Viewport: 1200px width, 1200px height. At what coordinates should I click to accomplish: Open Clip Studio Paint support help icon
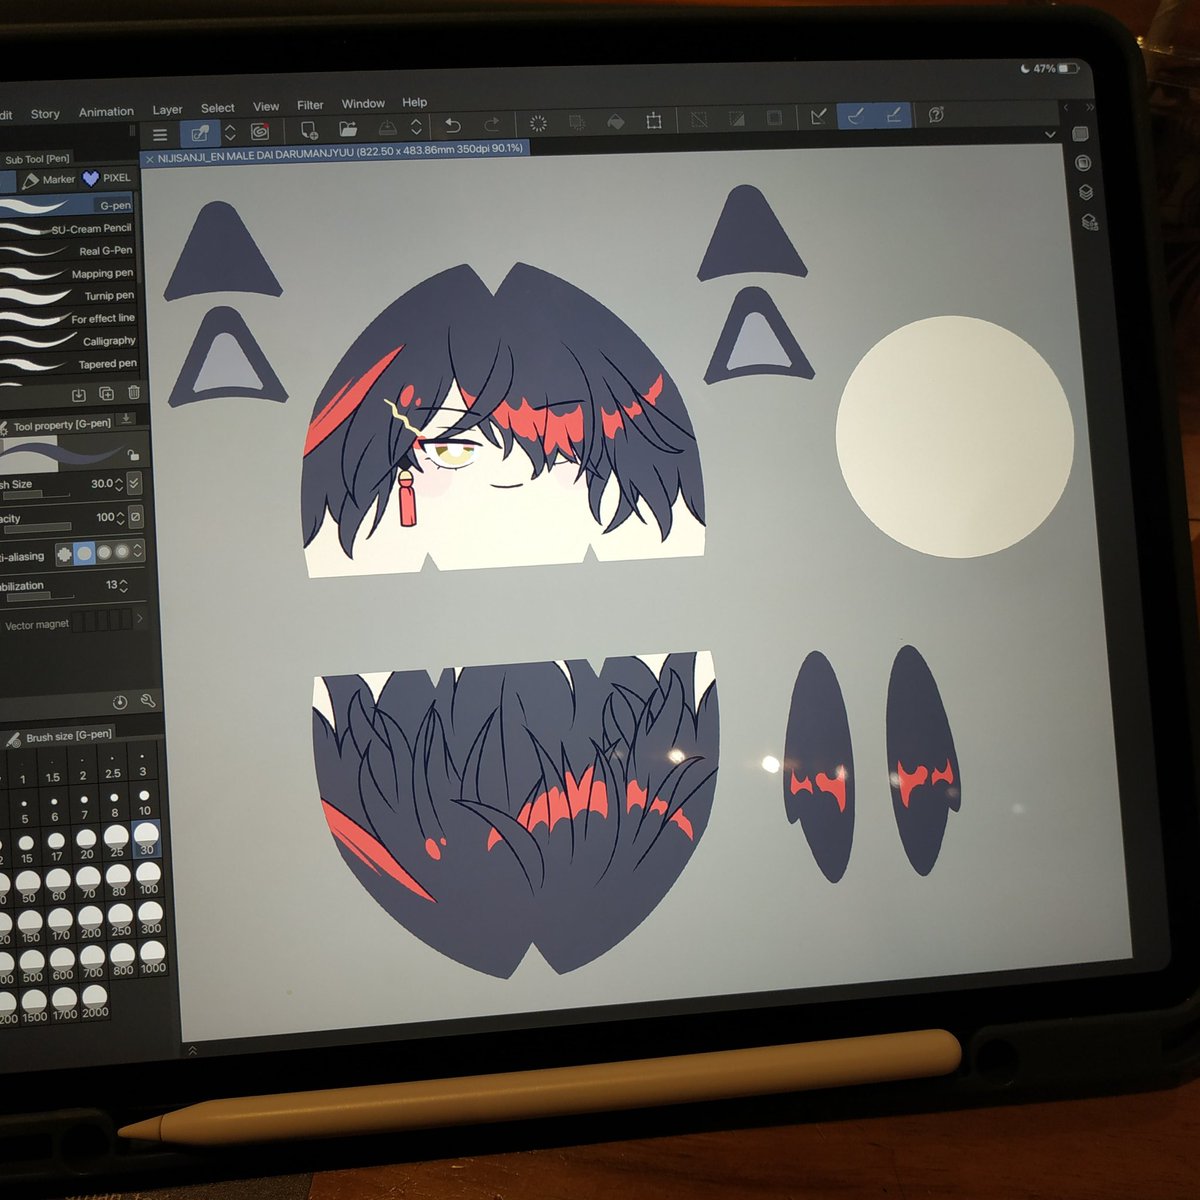tap(936, 114)
